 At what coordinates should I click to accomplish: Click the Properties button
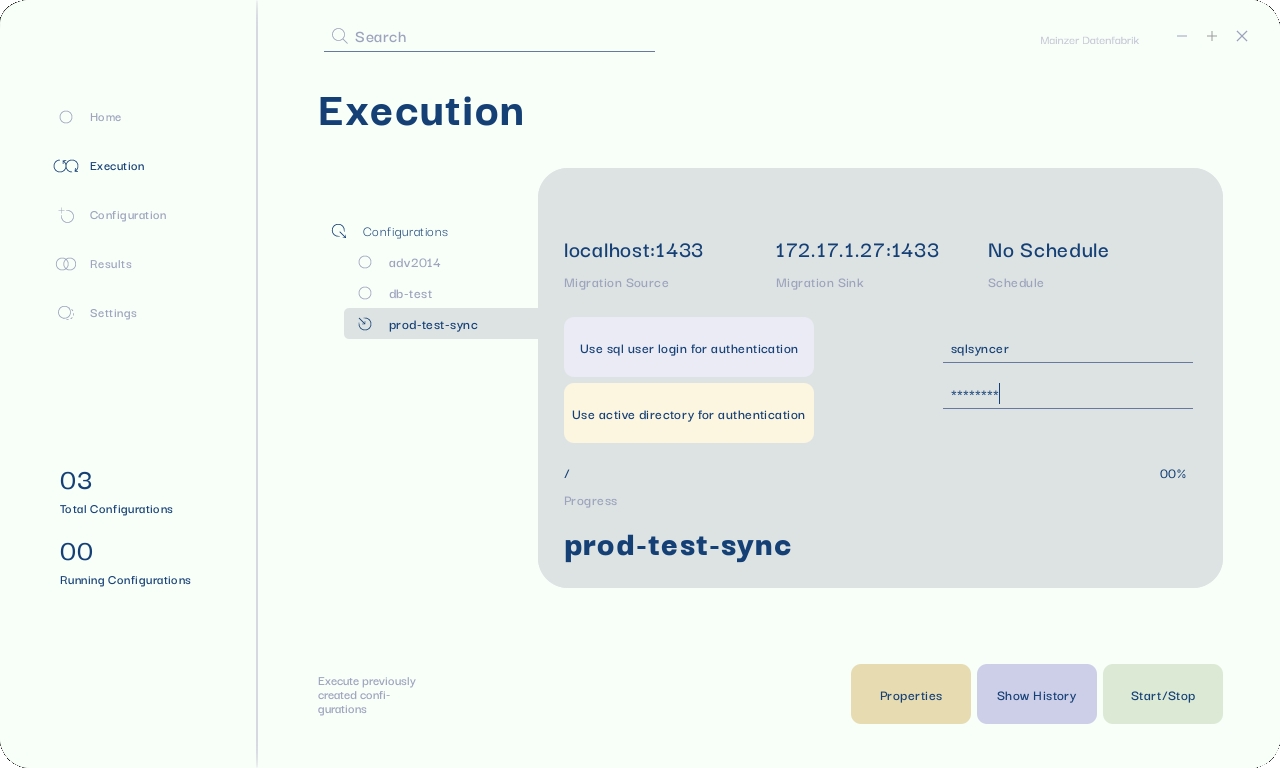click(911, 694)
